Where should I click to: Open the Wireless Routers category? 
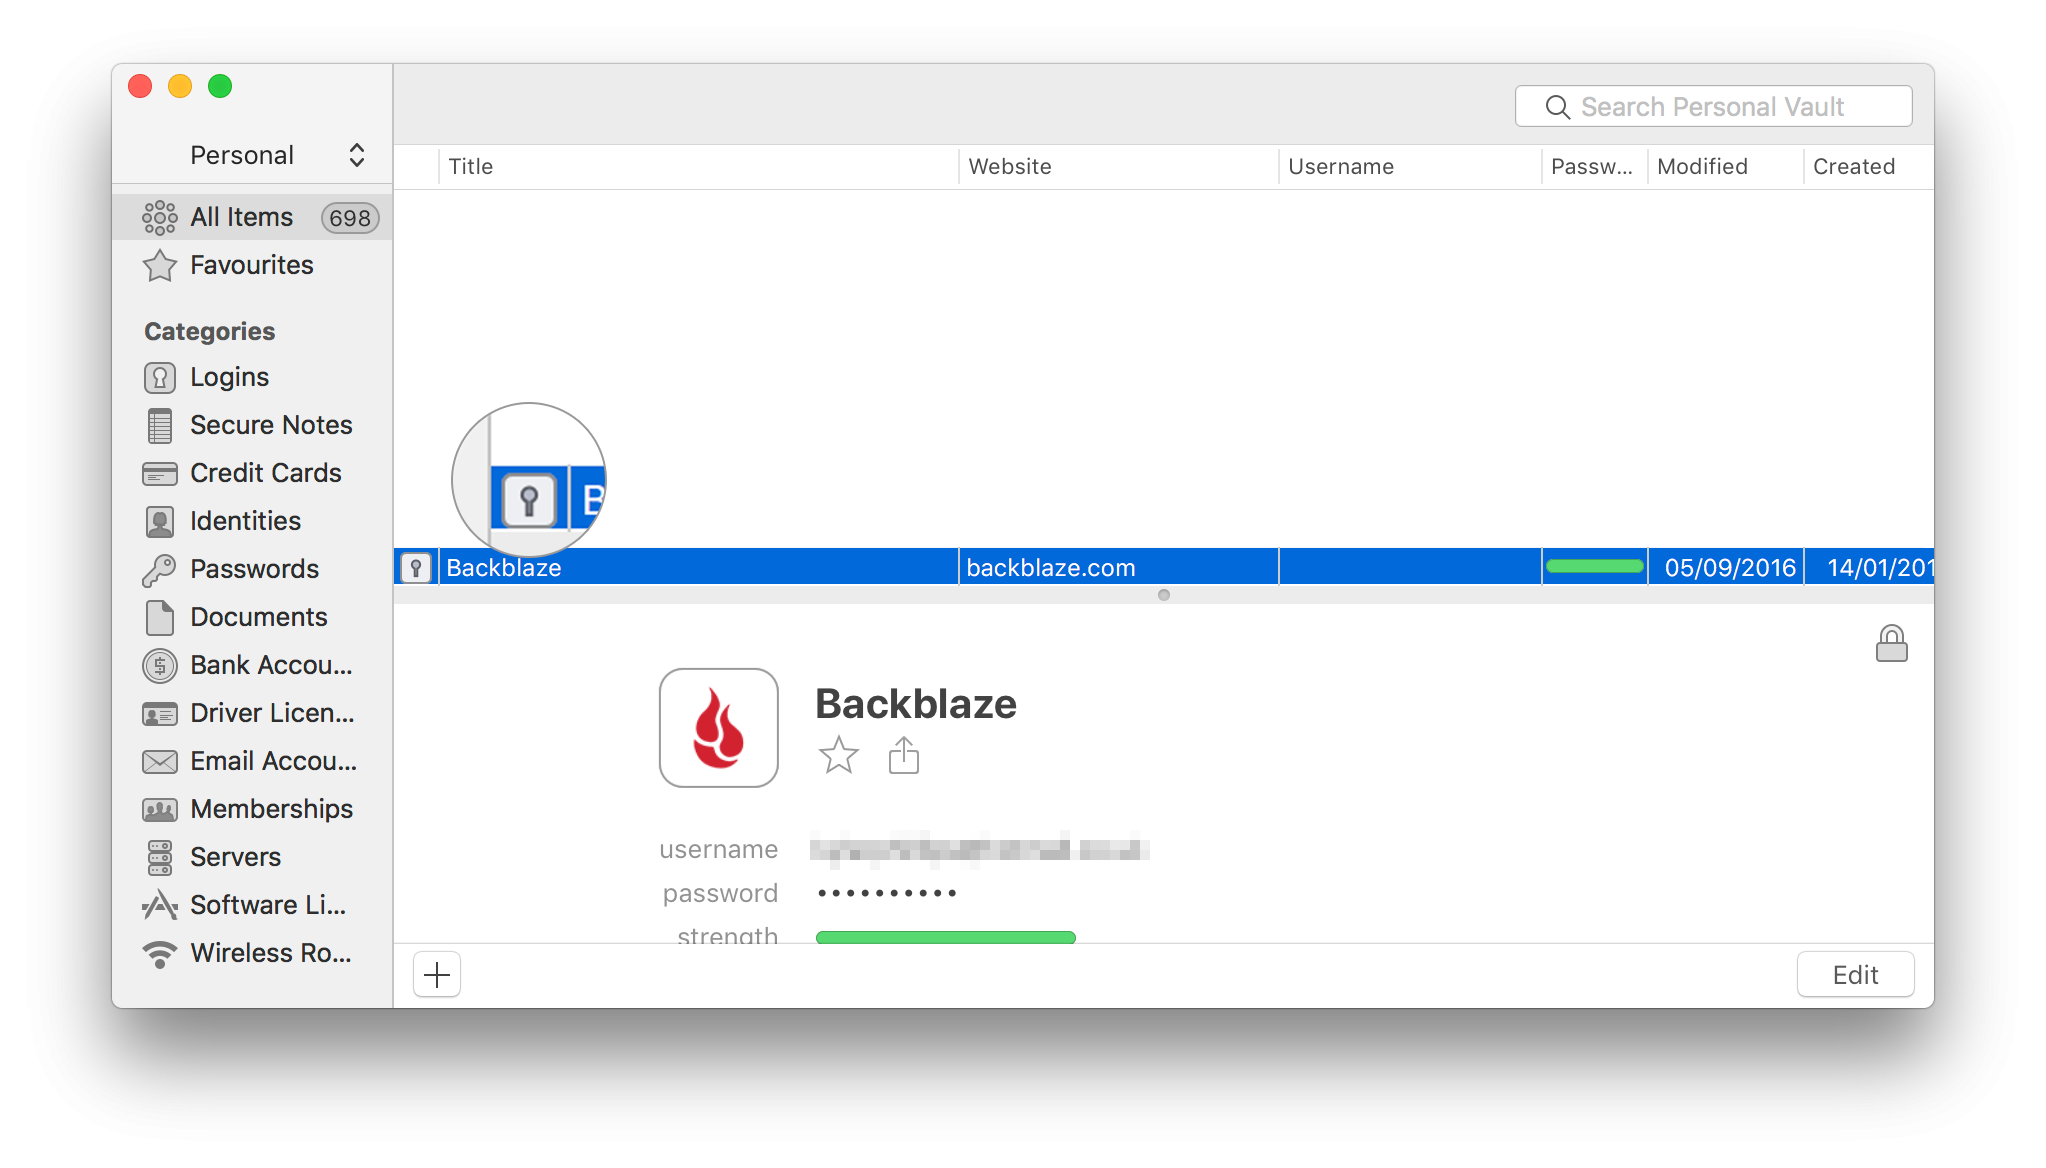pos(270,953)
